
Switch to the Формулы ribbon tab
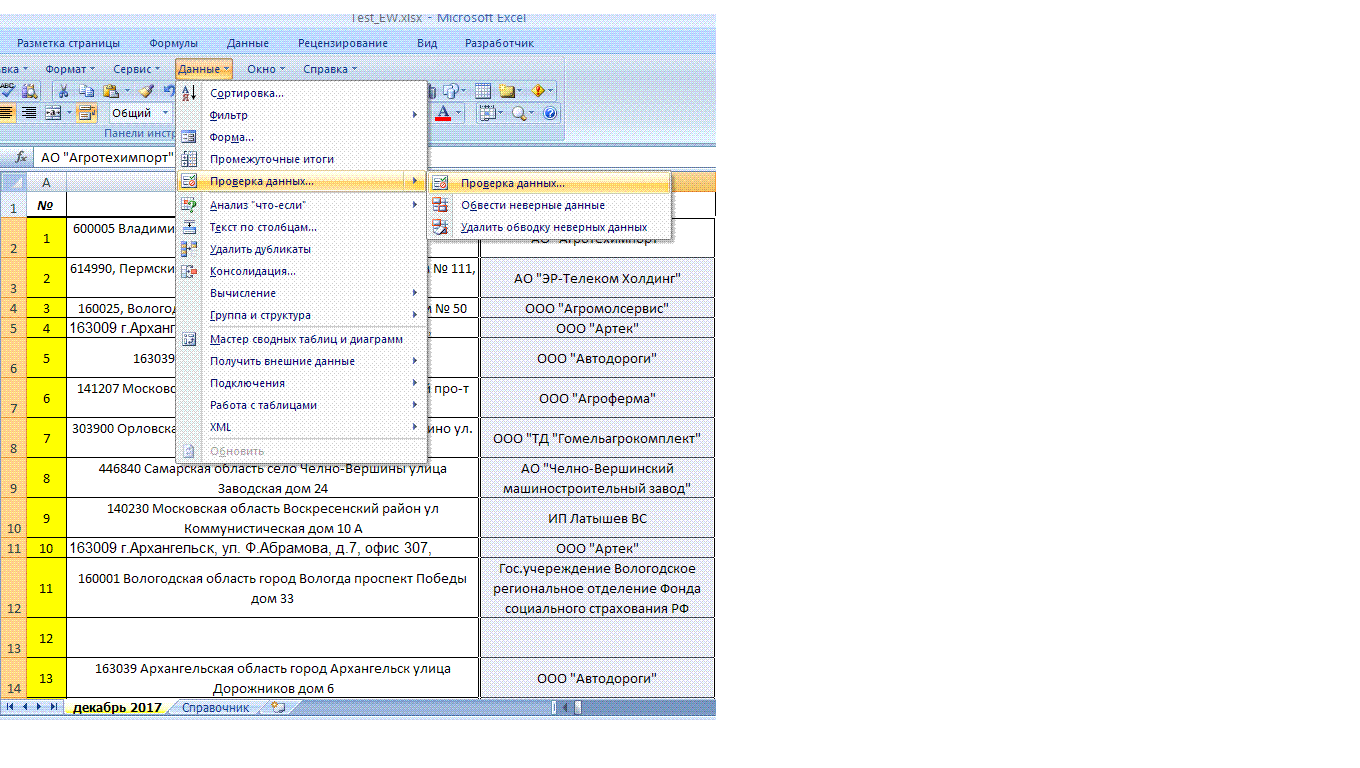coord(173,43)
